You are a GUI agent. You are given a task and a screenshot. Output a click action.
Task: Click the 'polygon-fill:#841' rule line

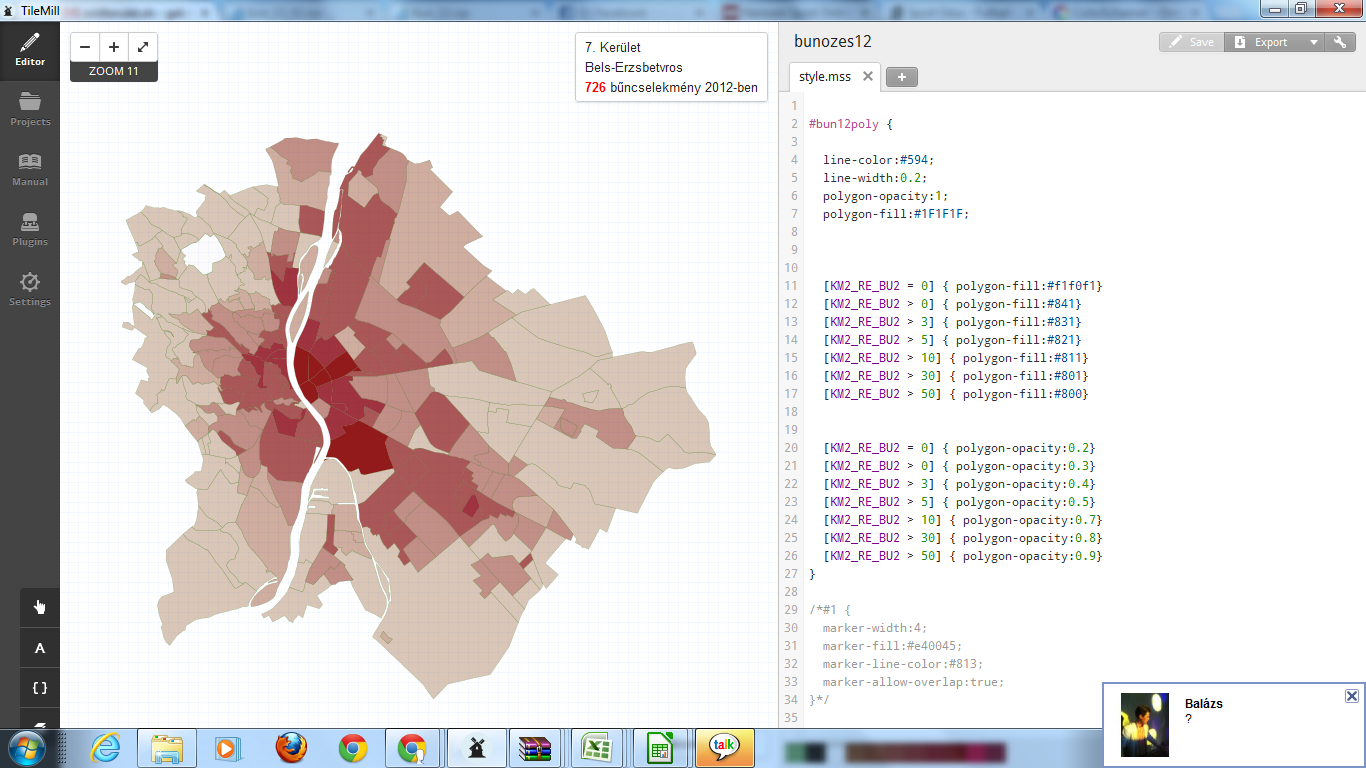tap(952, 304)
